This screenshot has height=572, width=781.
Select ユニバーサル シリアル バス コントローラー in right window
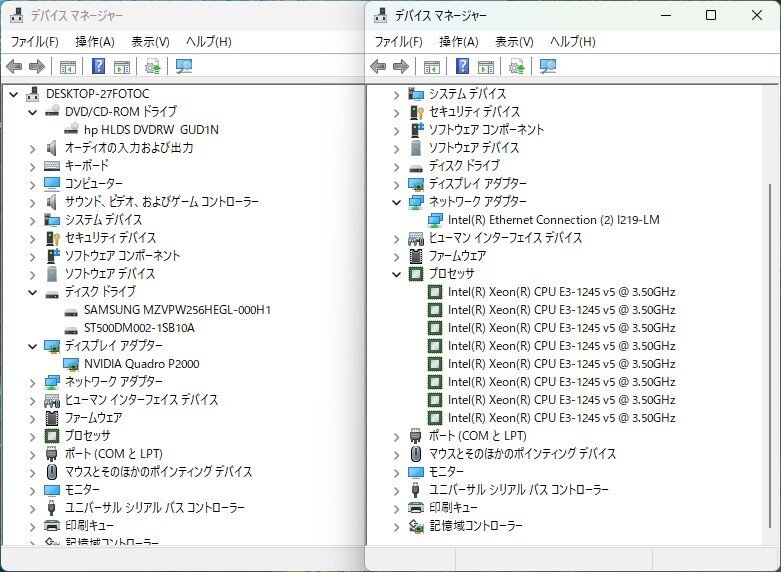tap(519, 490)
